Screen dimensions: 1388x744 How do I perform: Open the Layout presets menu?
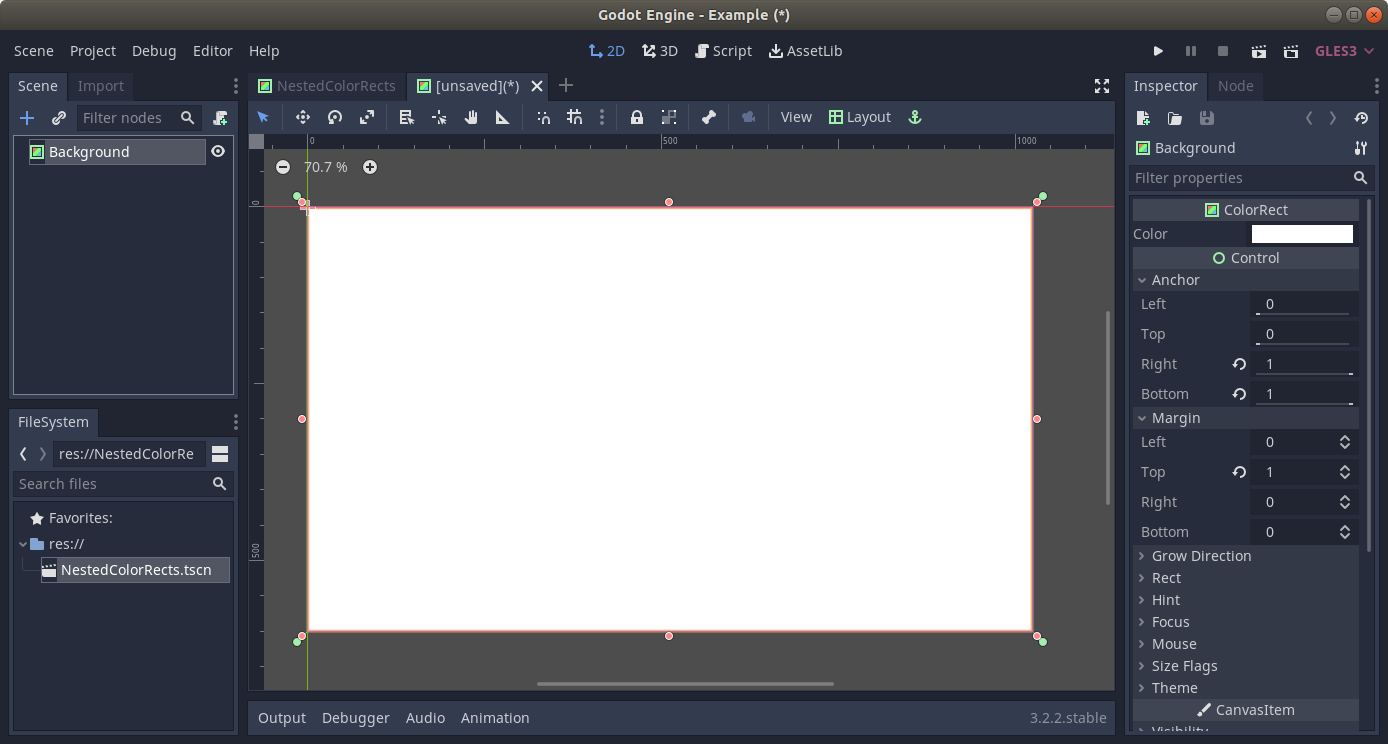[860, 117]
